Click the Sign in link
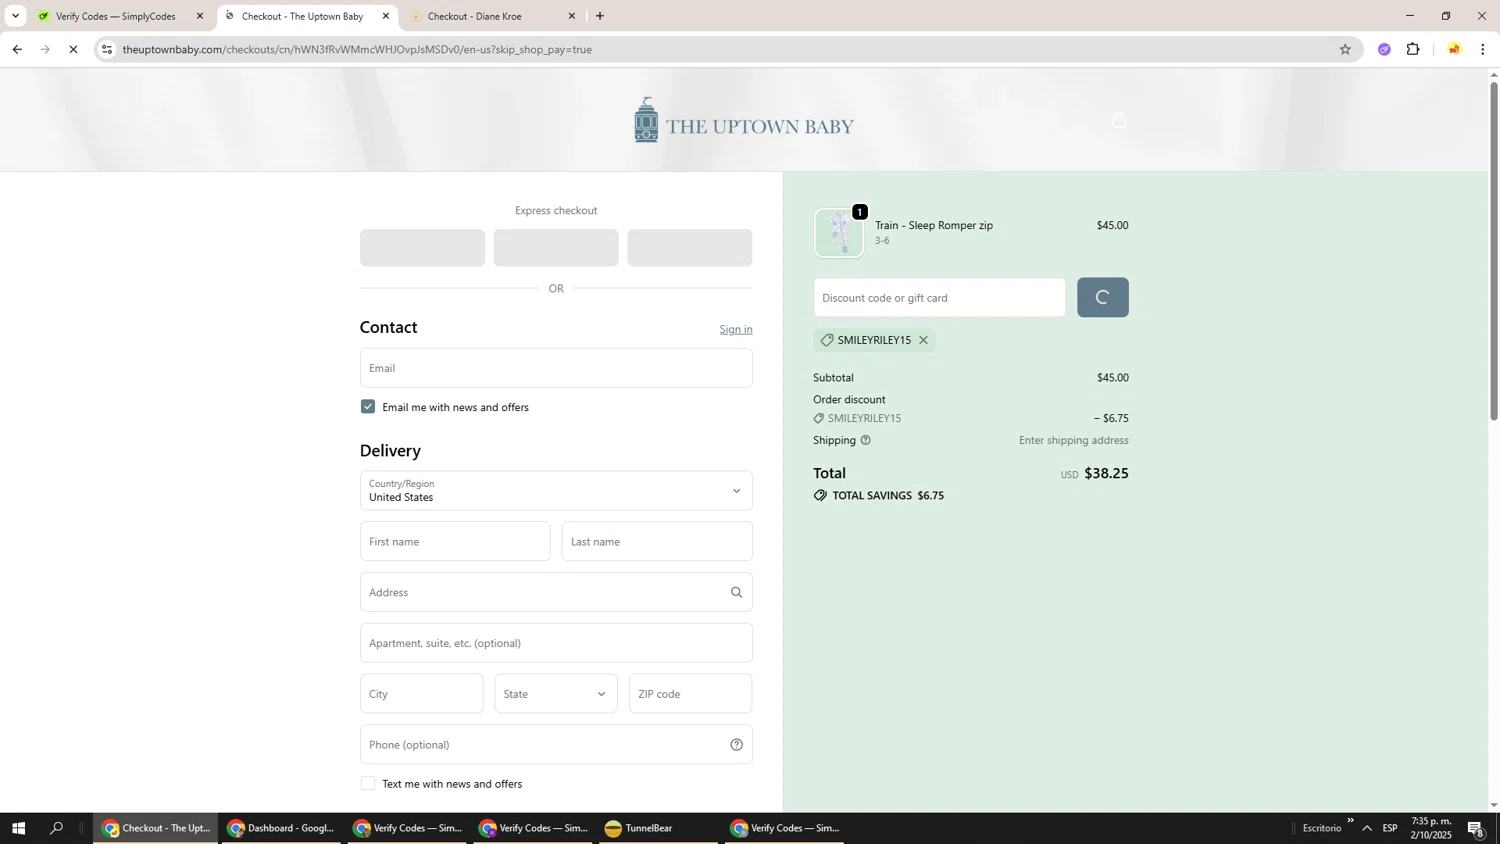This screenshot has height=844, width=1500. coord(736,329)
